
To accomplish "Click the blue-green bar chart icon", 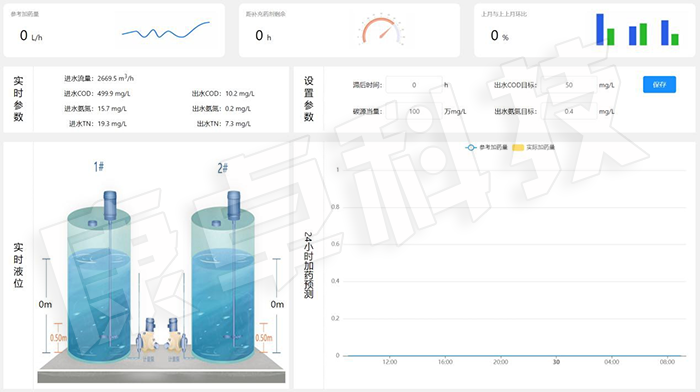I will [x=638, y=29].
